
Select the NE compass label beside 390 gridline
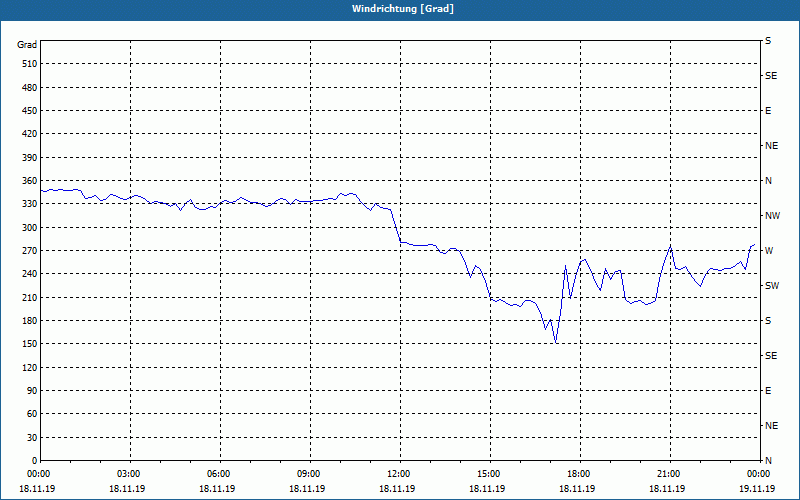click(x=771, y=146)
